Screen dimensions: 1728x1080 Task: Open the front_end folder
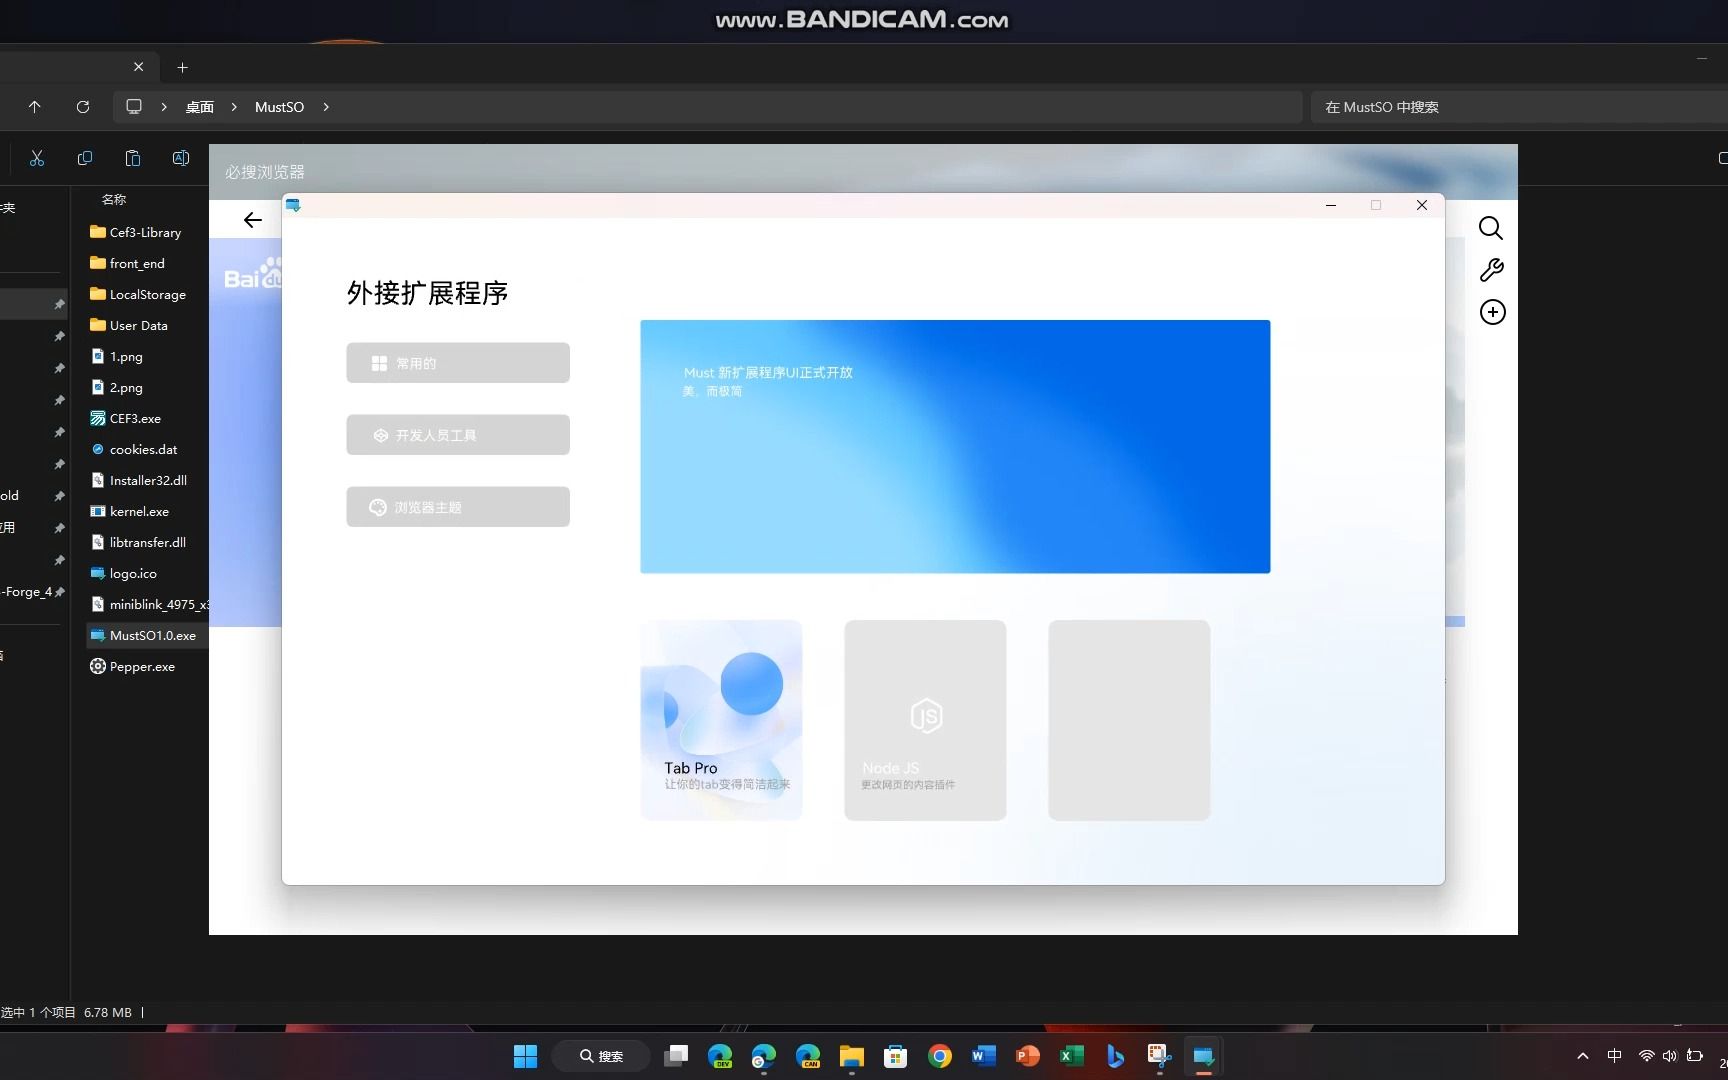pos(127,263)
